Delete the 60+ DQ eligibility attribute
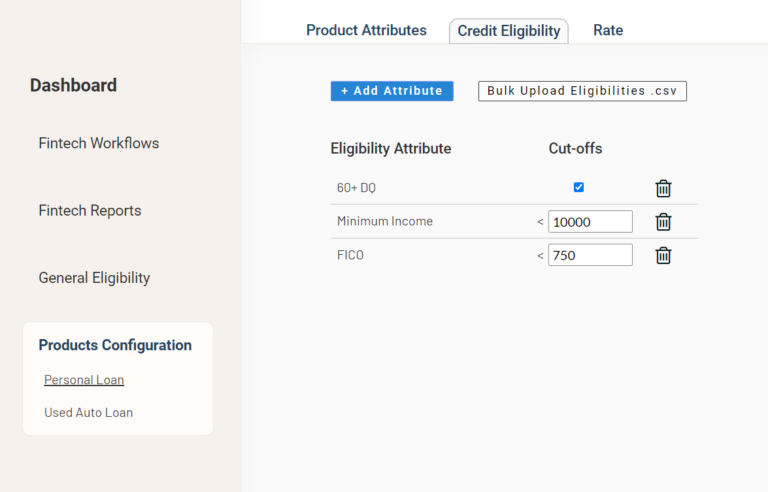 tap(663, 188)
